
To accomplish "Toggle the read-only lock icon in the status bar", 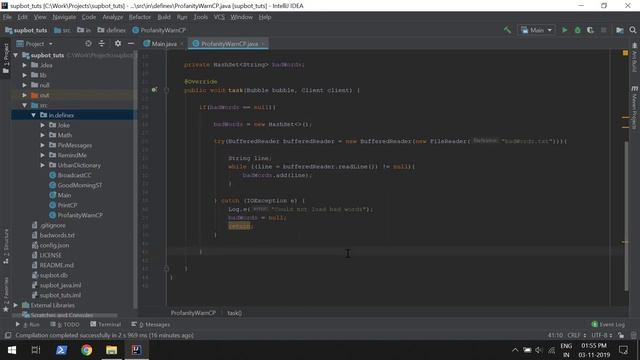I will tap(621, 335).
